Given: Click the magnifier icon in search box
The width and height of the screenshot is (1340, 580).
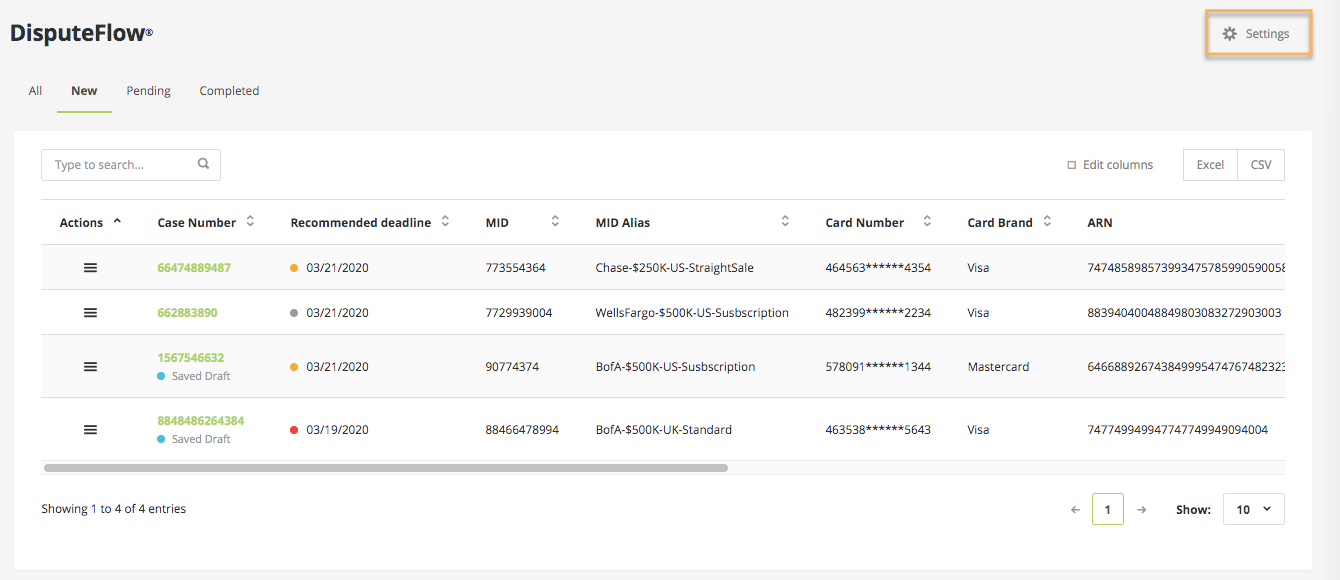Looking at the screenshot, I should pyautogui.click(x=204, y=164).
